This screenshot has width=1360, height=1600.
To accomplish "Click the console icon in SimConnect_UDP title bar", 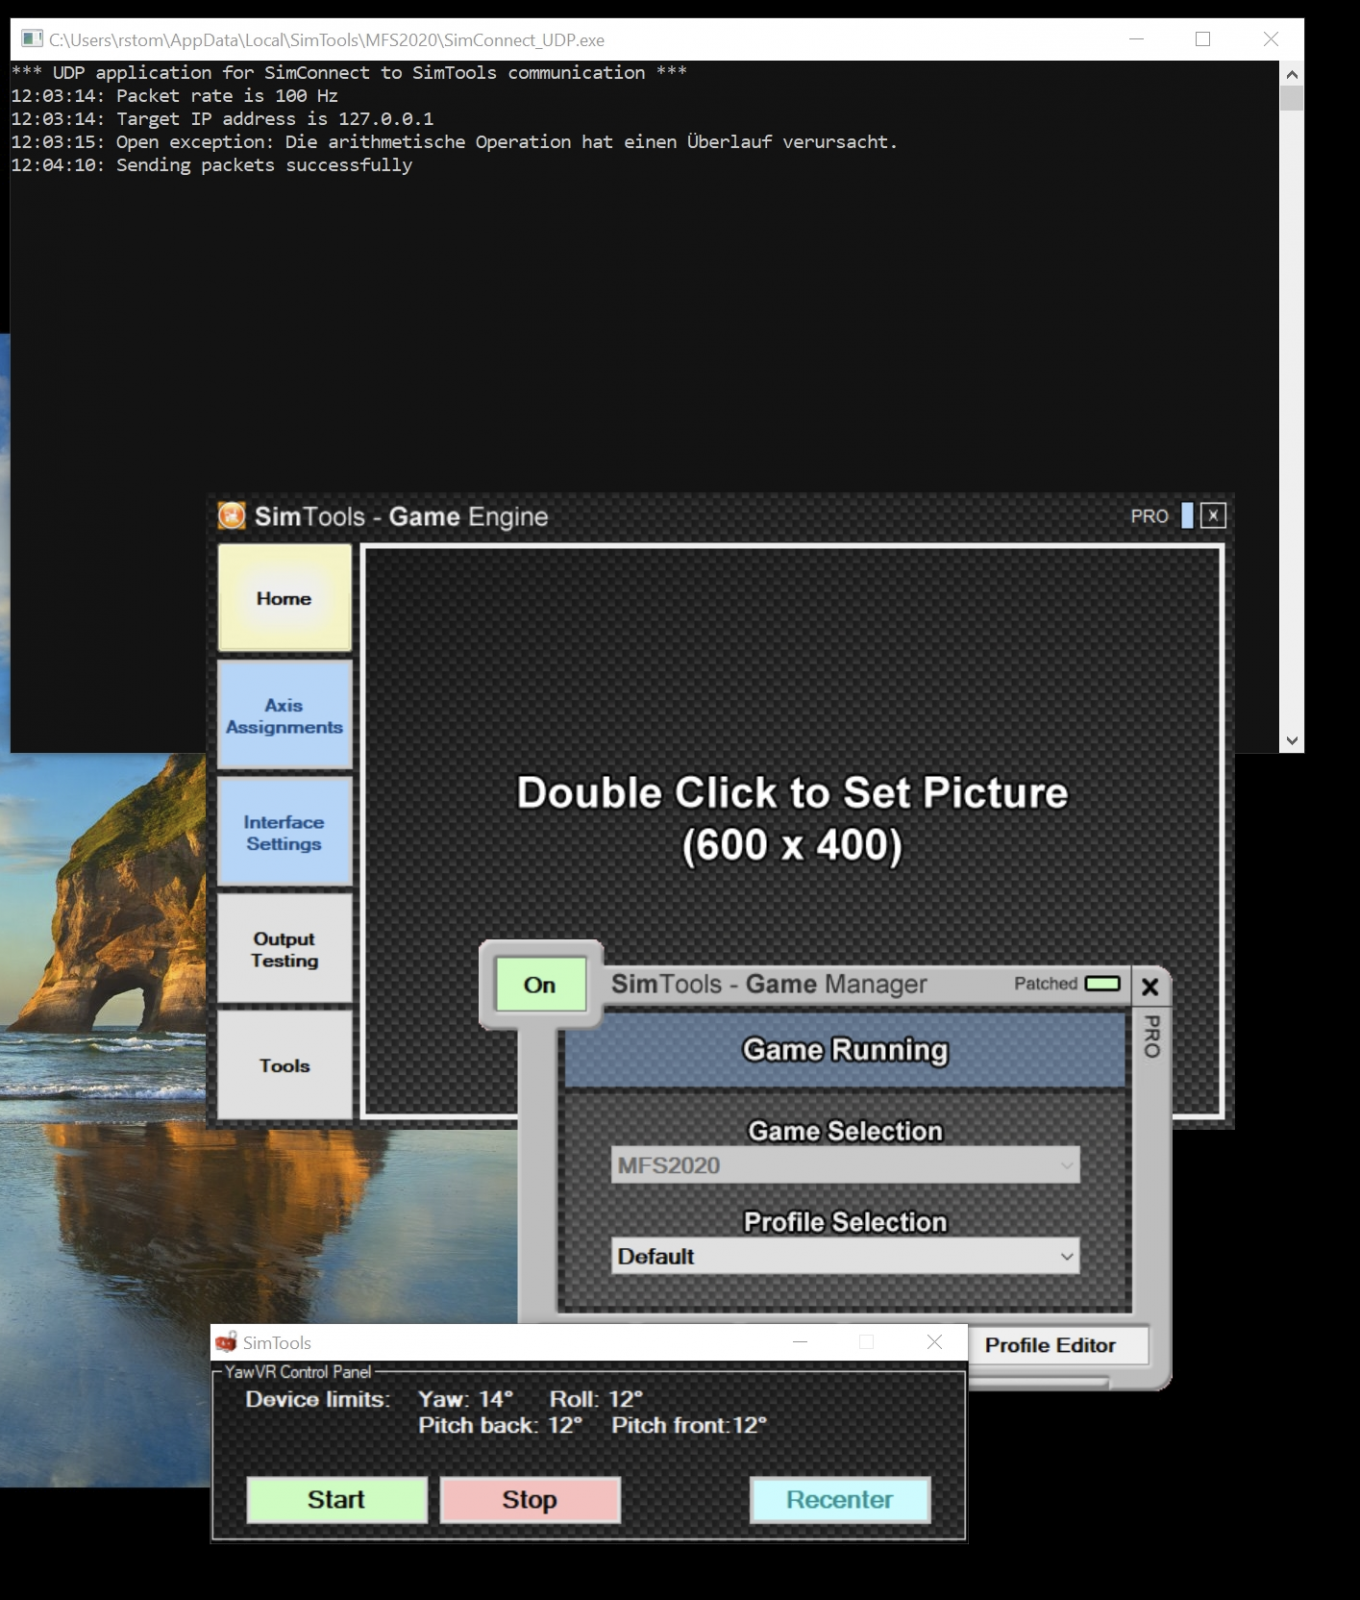I will coord(32,39).
